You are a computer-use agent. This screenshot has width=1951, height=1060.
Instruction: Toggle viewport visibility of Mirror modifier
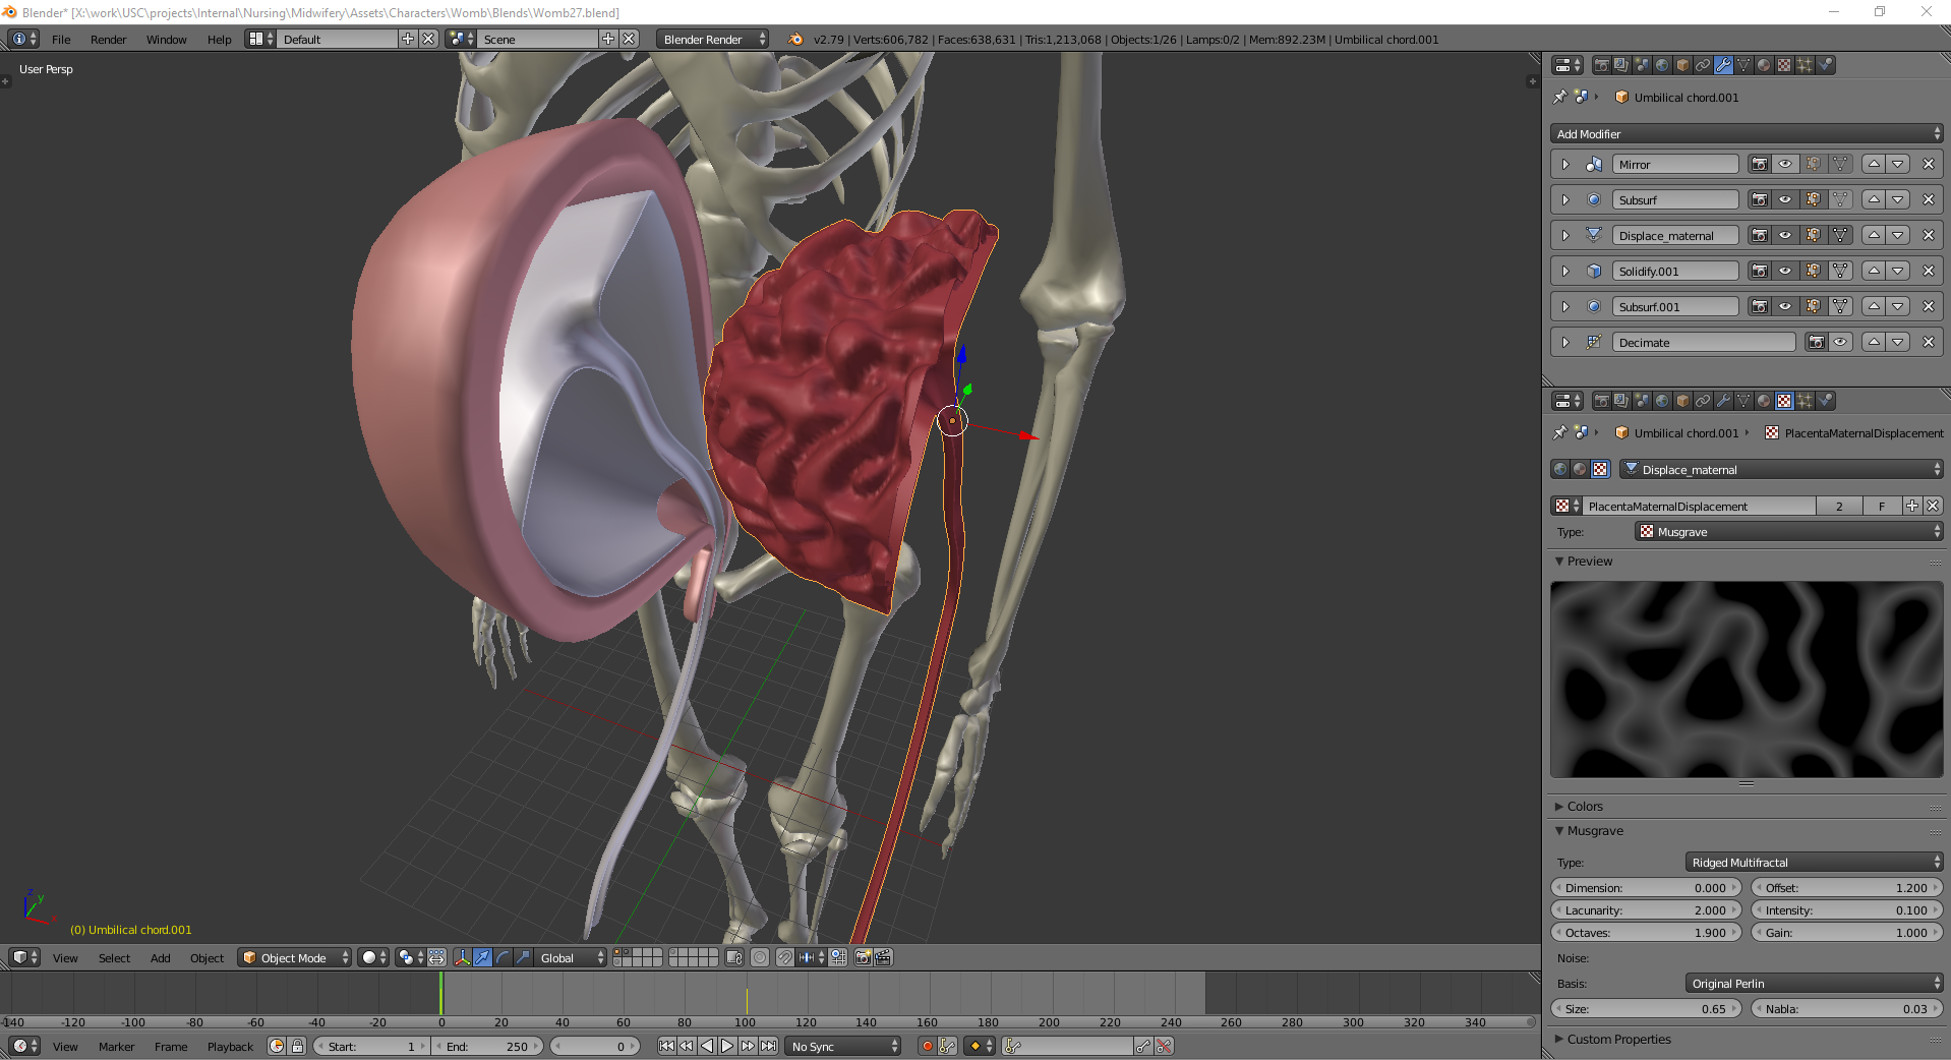(1785, 164)
